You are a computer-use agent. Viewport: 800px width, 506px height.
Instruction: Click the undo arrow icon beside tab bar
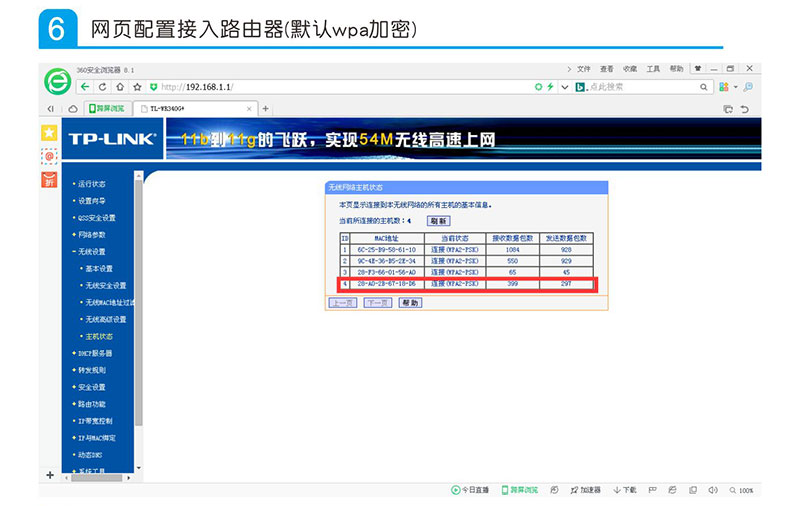[x=745, y=109]
